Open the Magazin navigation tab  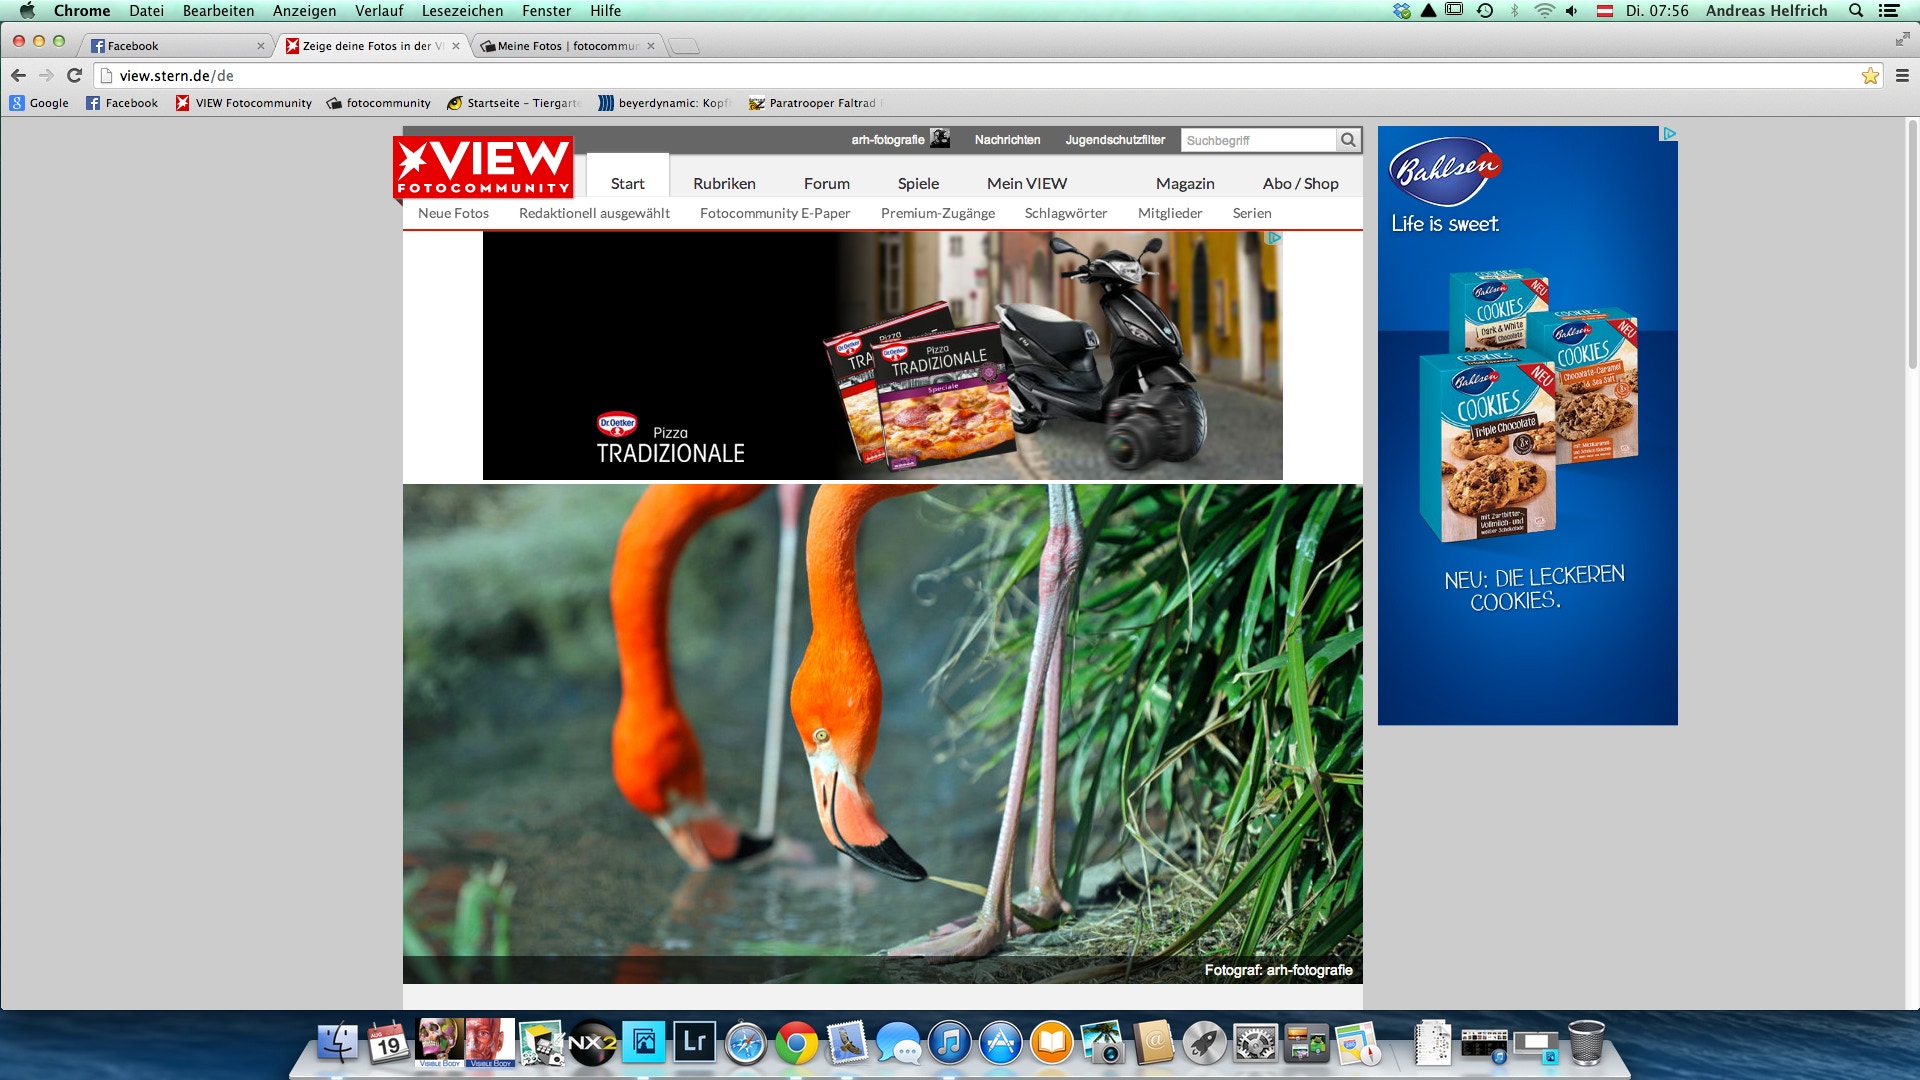pos(1185,183)
